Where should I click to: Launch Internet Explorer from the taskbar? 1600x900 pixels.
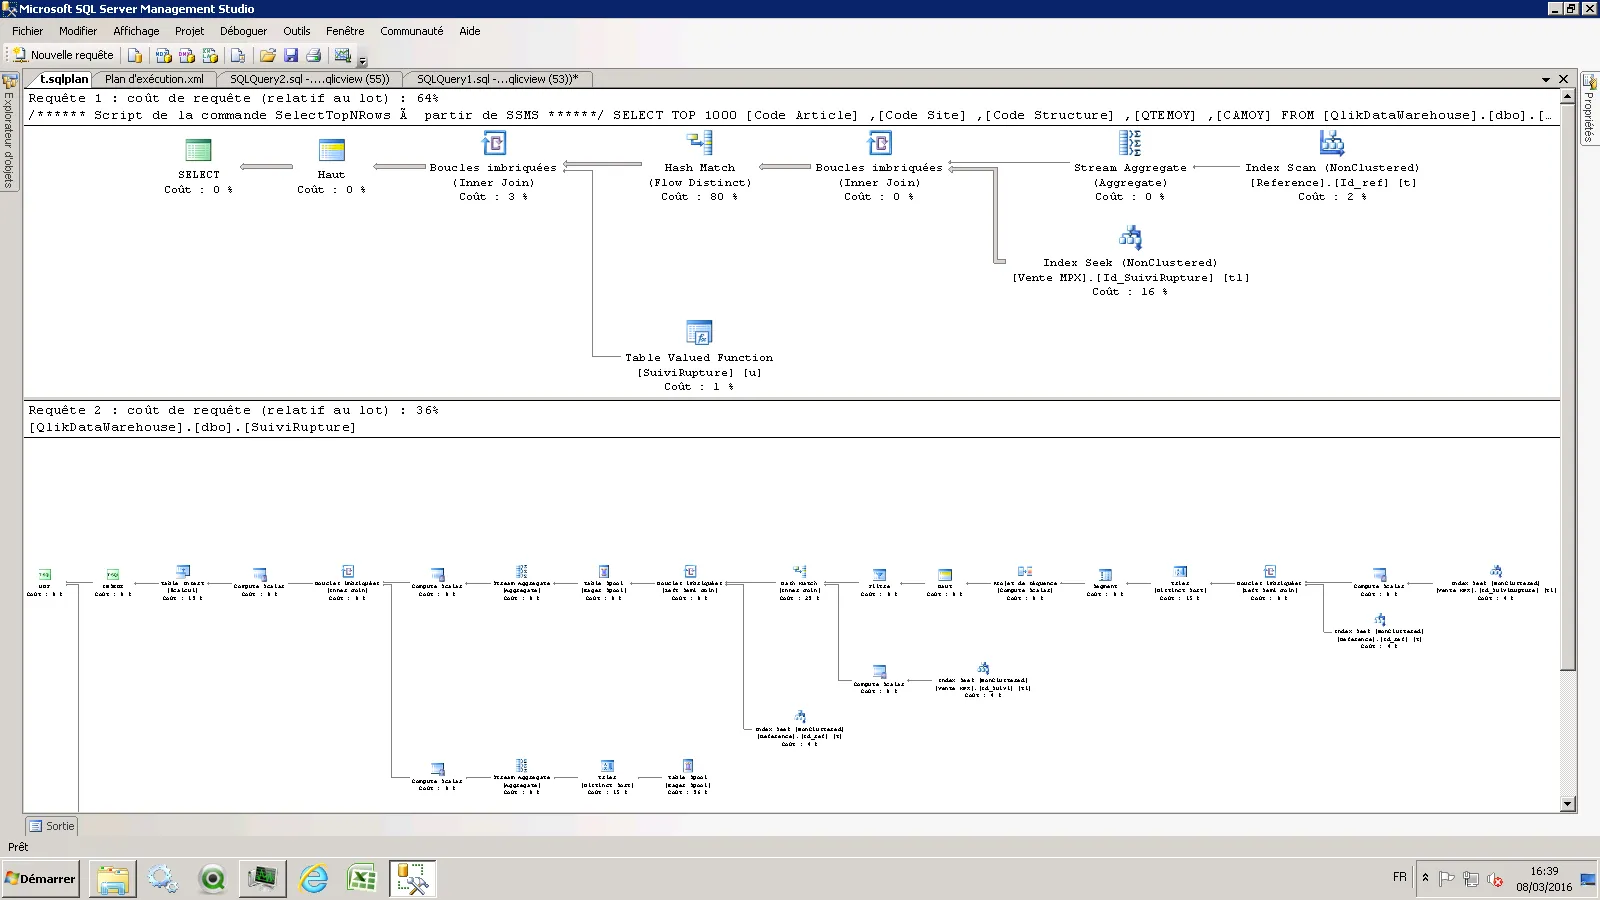coord(313,879)
